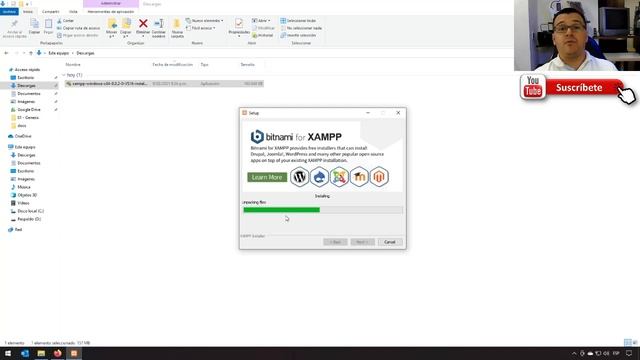This screenshot has width=640, height=360.
Task: Open Objetos 3D in the sidebar
Action: tap(27, 195)
